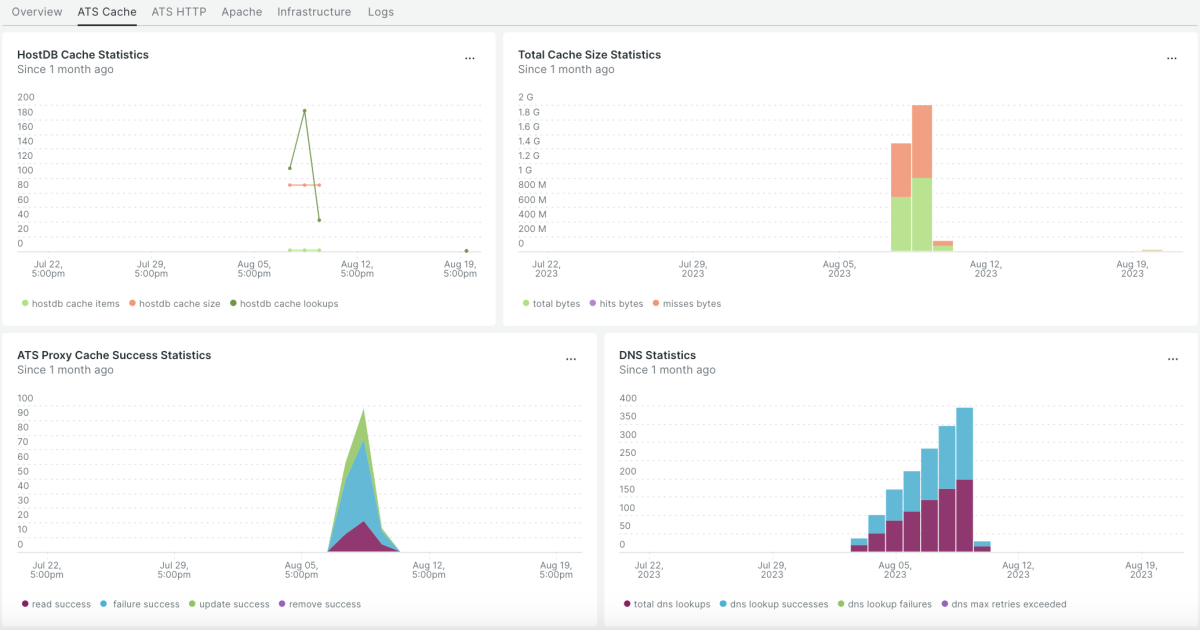This screenshot has width=1200, height=630.
Task: Open the Logs tab
Action: (x=381, y=12)
